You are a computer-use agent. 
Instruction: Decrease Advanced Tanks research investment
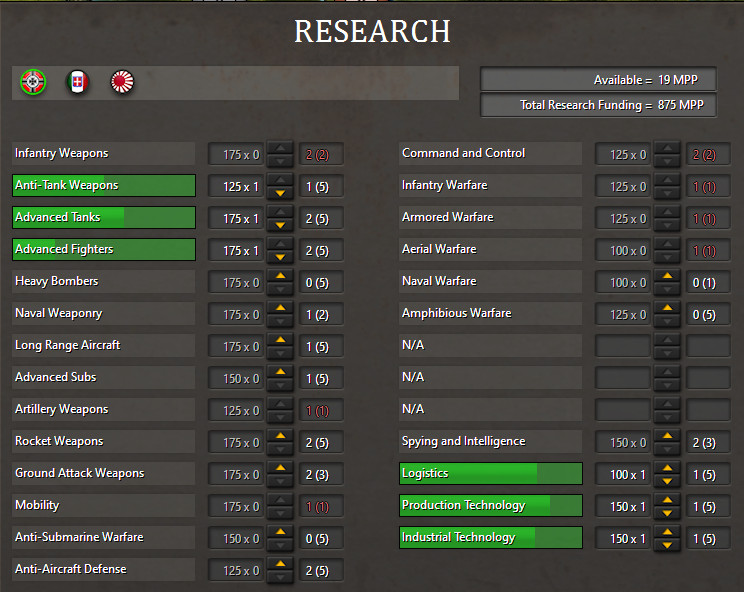click(280, 225)
